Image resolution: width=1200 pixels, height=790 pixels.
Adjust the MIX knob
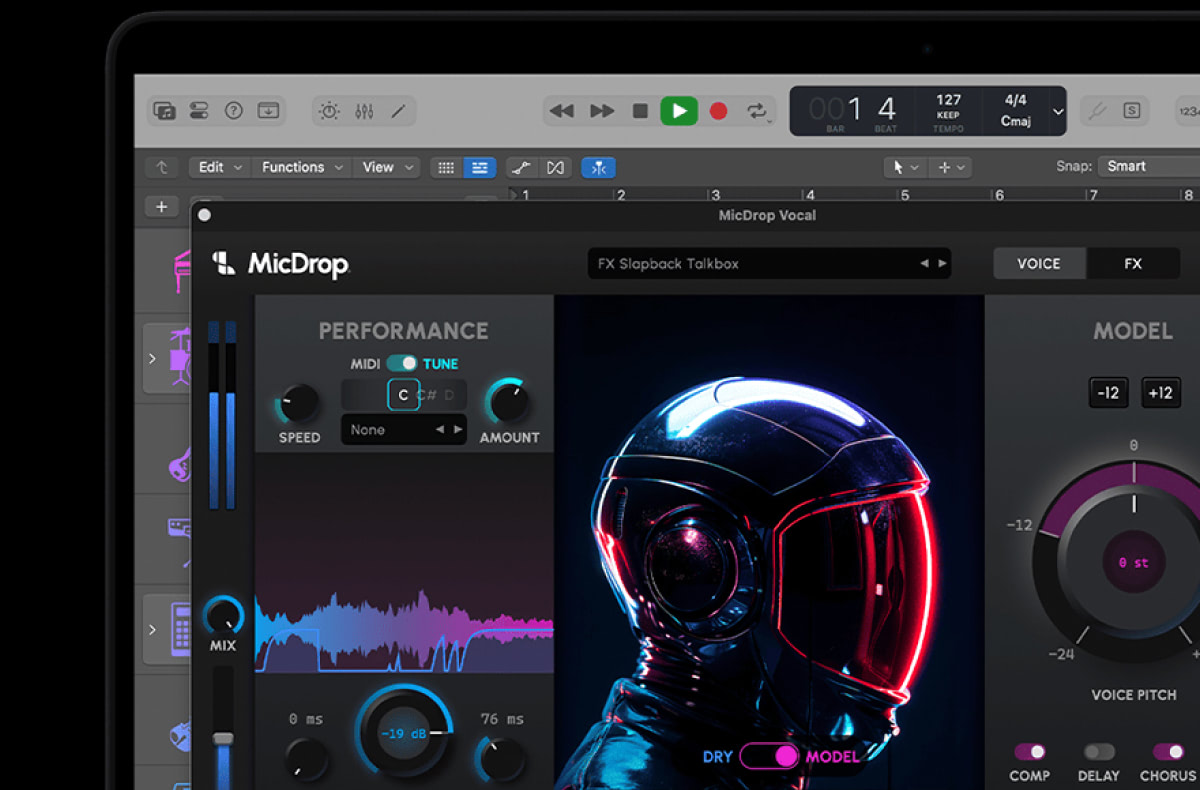[x=223, y=615]
